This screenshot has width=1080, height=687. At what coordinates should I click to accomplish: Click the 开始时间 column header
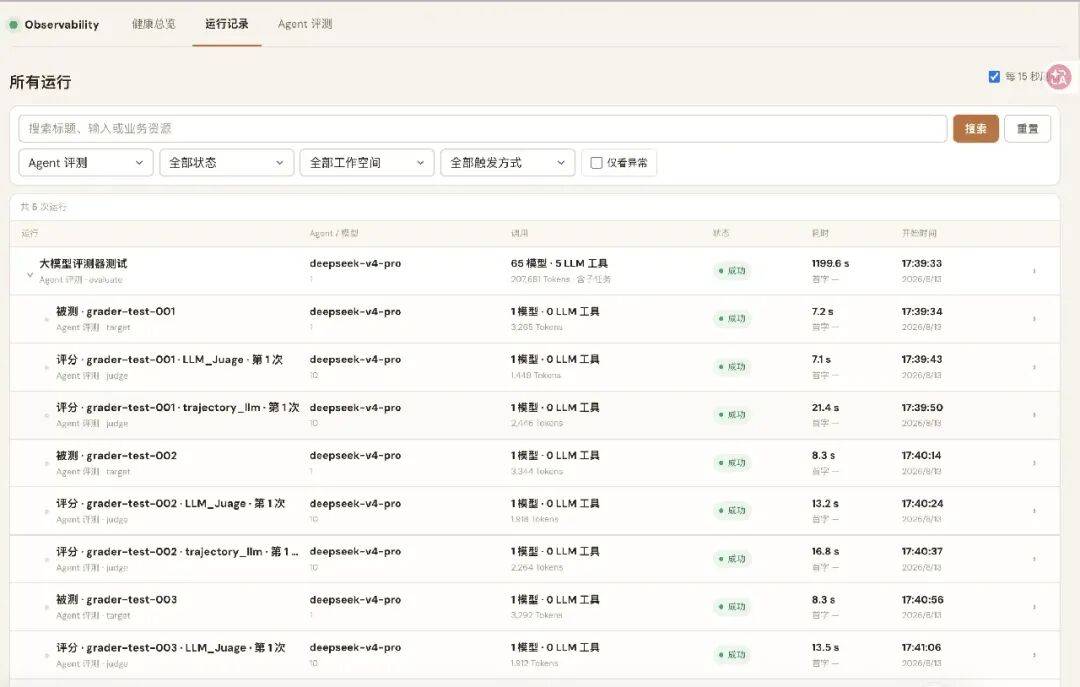point(919,234)
